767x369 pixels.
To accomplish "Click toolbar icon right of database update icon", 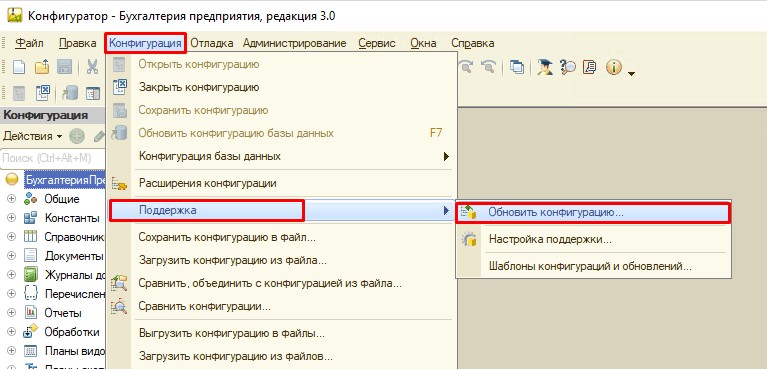I will click(x=92, y=92).
